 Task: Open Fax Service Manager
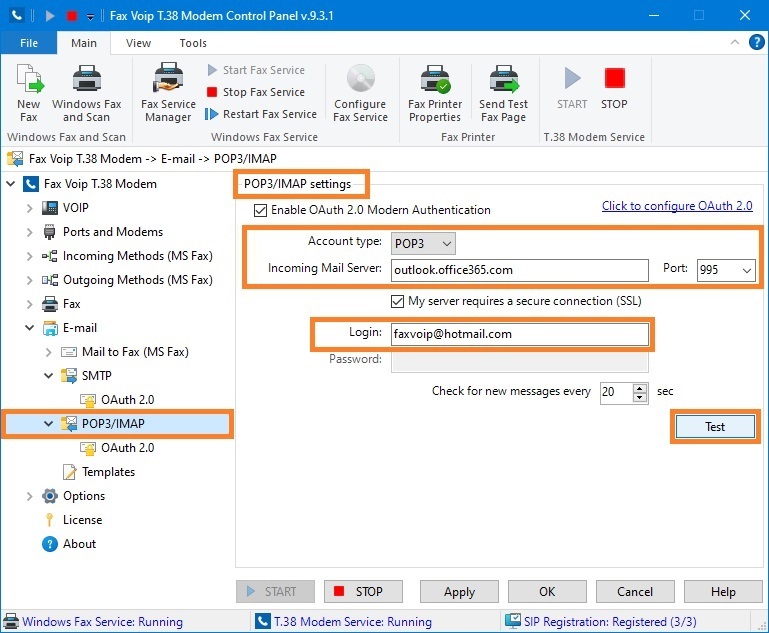point(168,93)
